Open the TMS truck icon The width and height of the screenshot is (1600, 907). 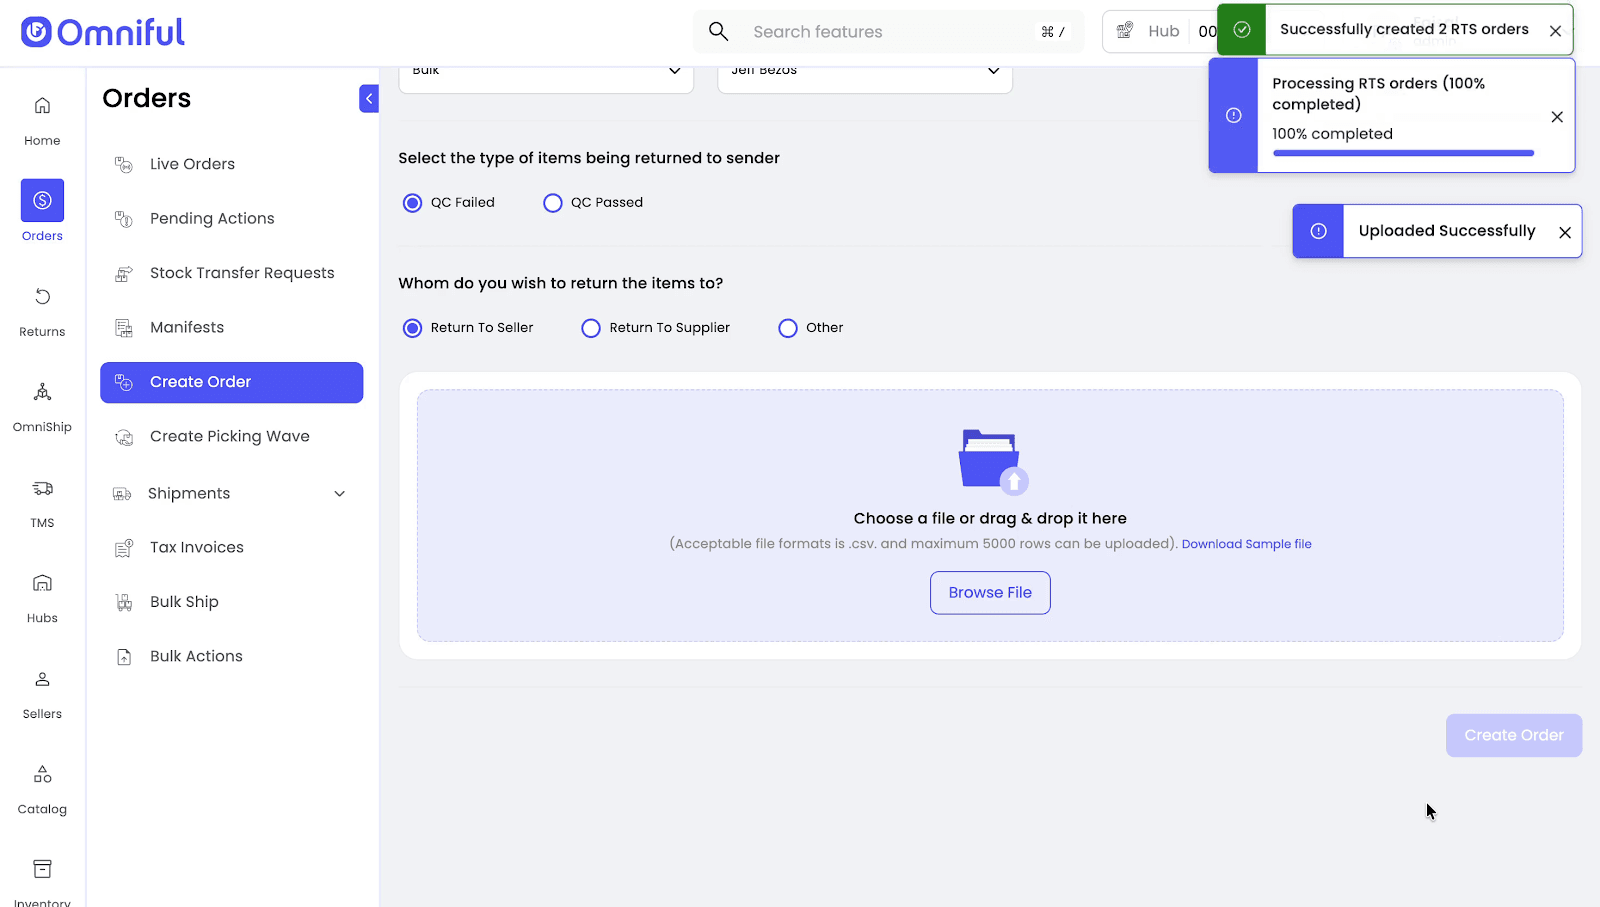pyautogui.click(x=42, y=488)
